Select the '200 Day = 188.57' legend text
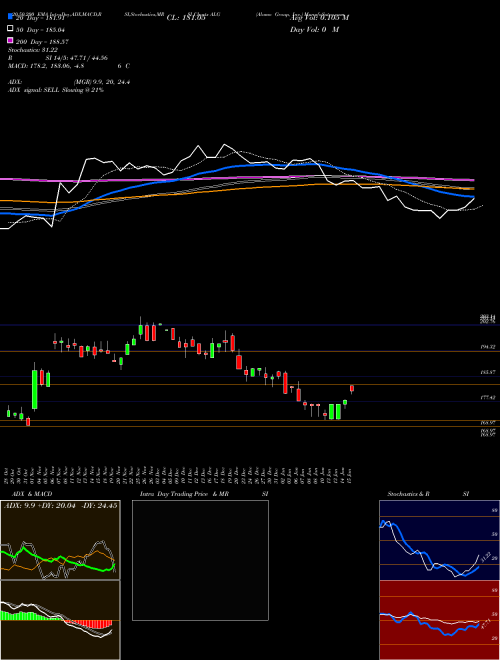Screen dimensions: 500x660 click(x=42, y=42)
